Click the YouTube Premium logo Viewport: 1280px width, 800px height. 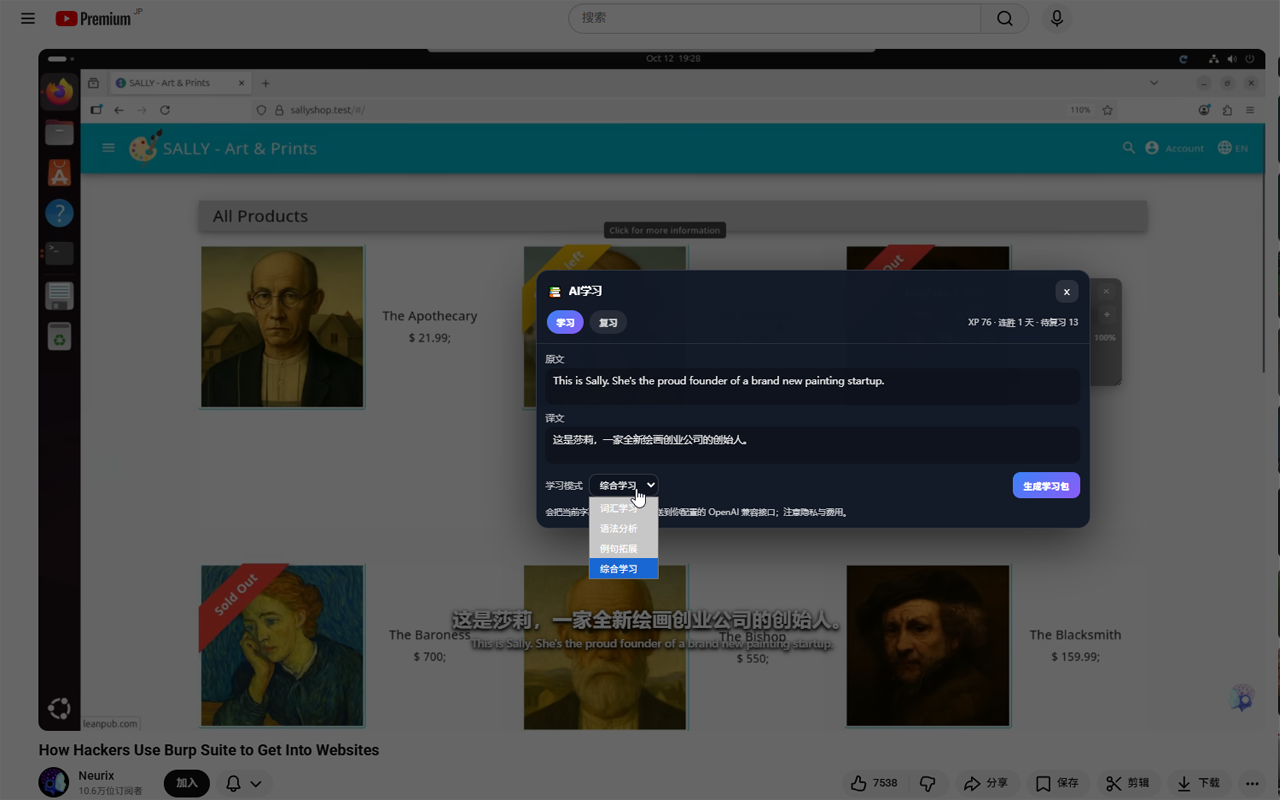tap(93, 18)
